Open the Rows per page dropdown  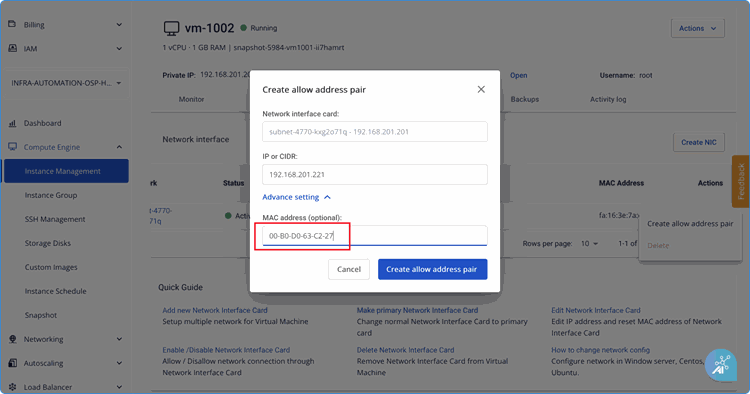[589, 243]
